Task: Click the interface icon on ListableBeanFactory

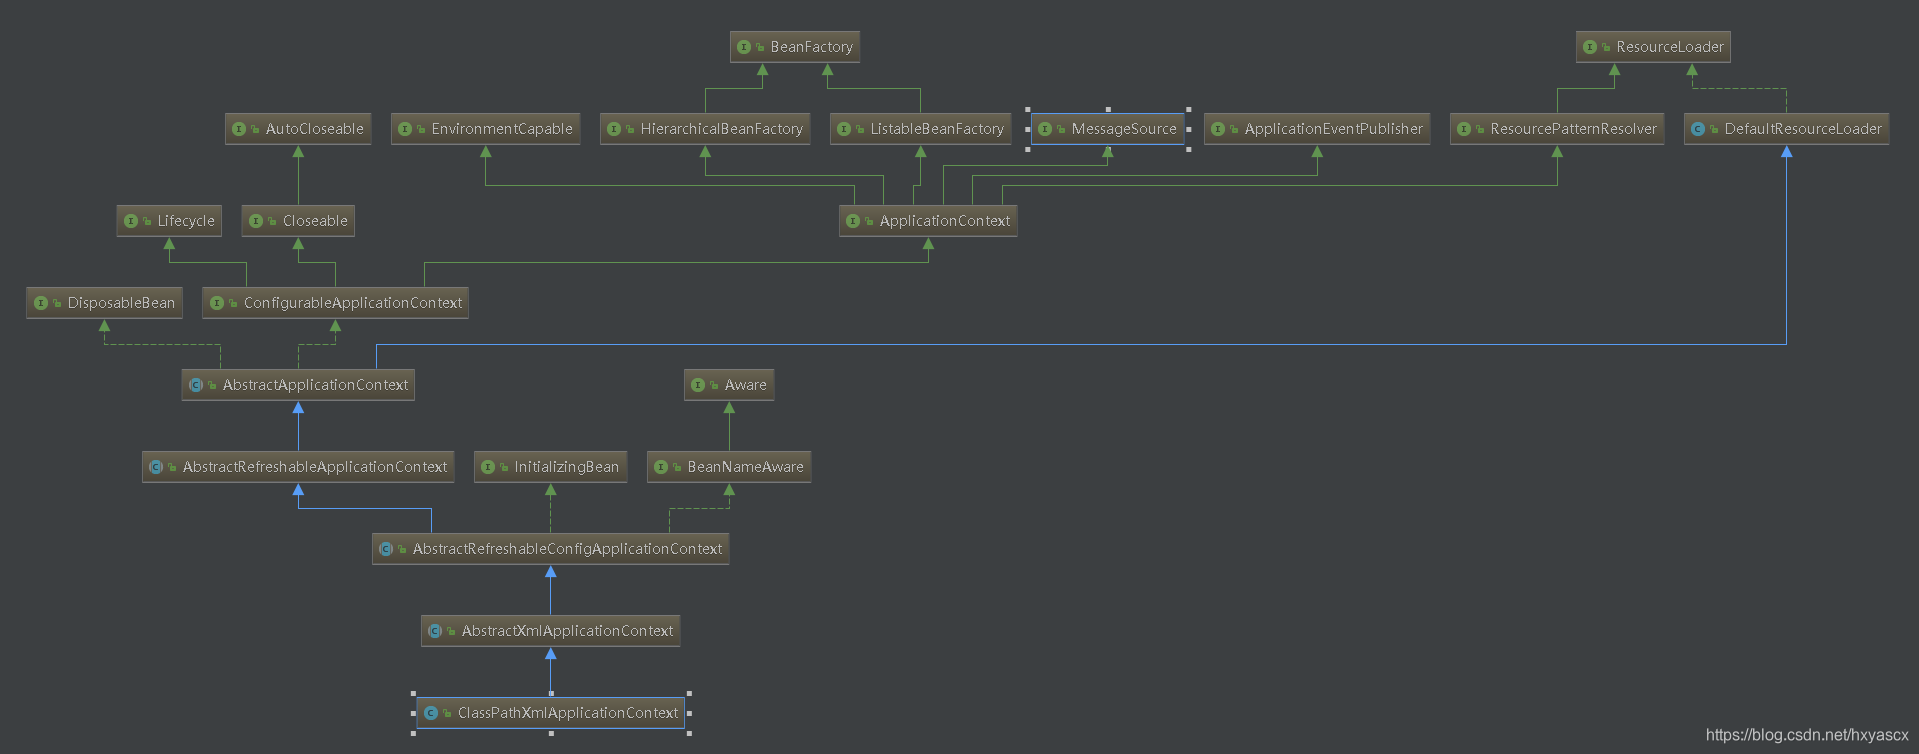Action: click(844, 129)
